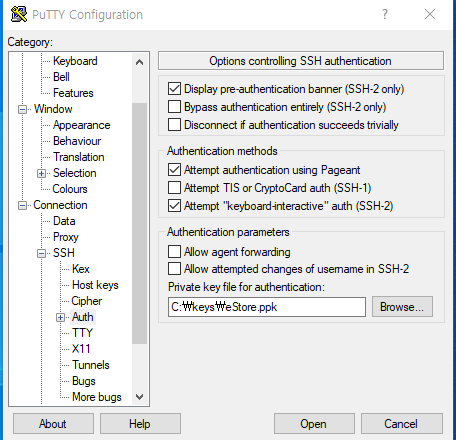The width and height of the screenshot is (456, 440).
Task: Click the Help button
Action: pyautogui.click(x=140, y=424)
